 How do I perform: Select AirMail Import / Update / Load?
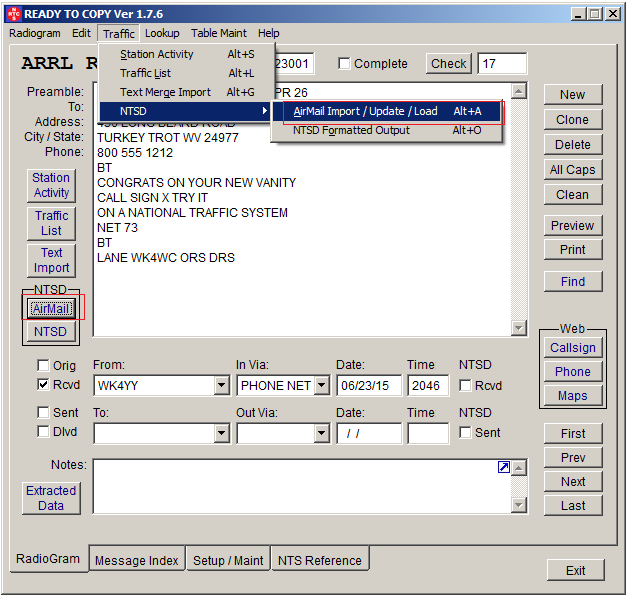[x=387, y=111]
